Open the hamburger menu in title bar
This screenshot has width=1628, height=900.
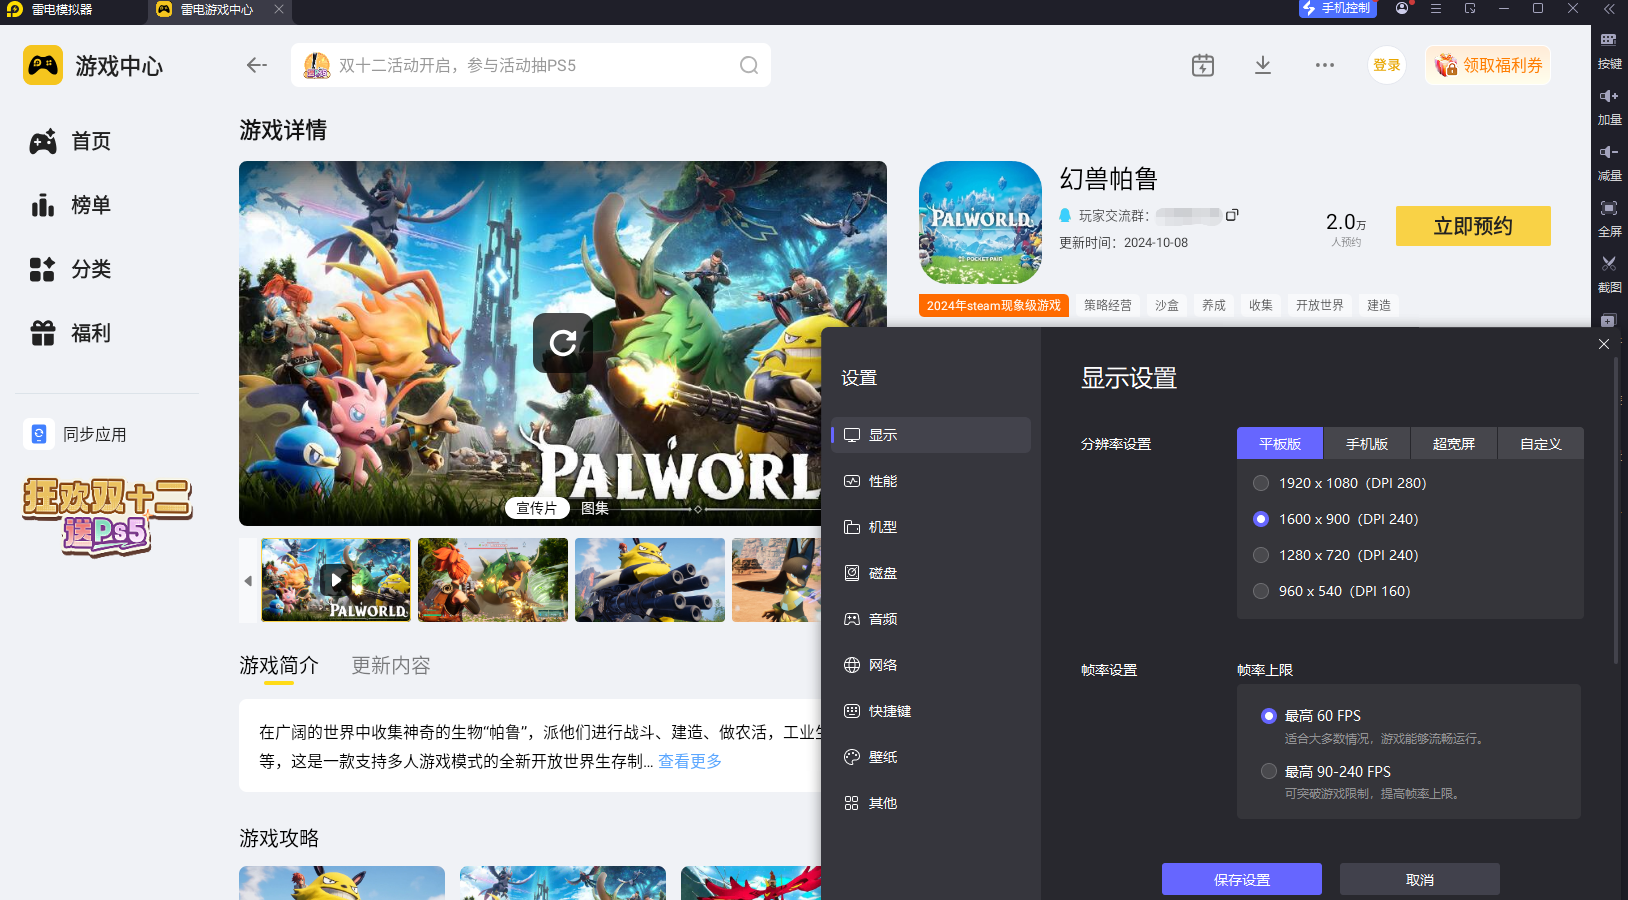[x=1436, y=8]
